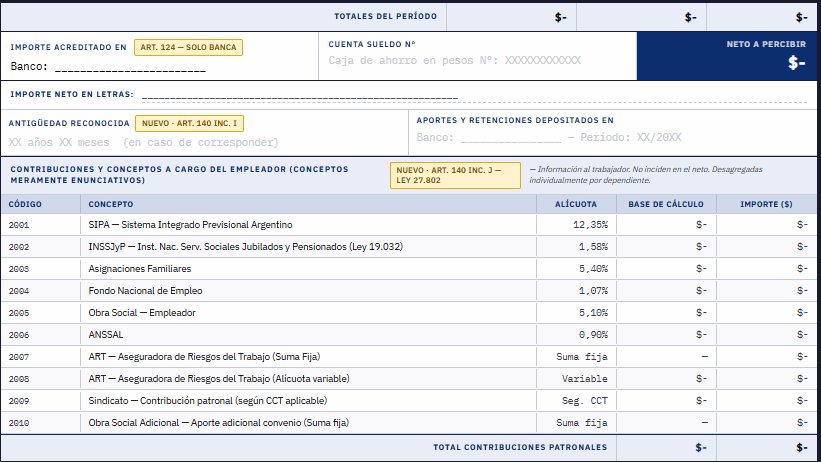
Task: Click the 'NUEVO · ART. 140 INC. J — LEY 27.802' badge
Action: 455,175
